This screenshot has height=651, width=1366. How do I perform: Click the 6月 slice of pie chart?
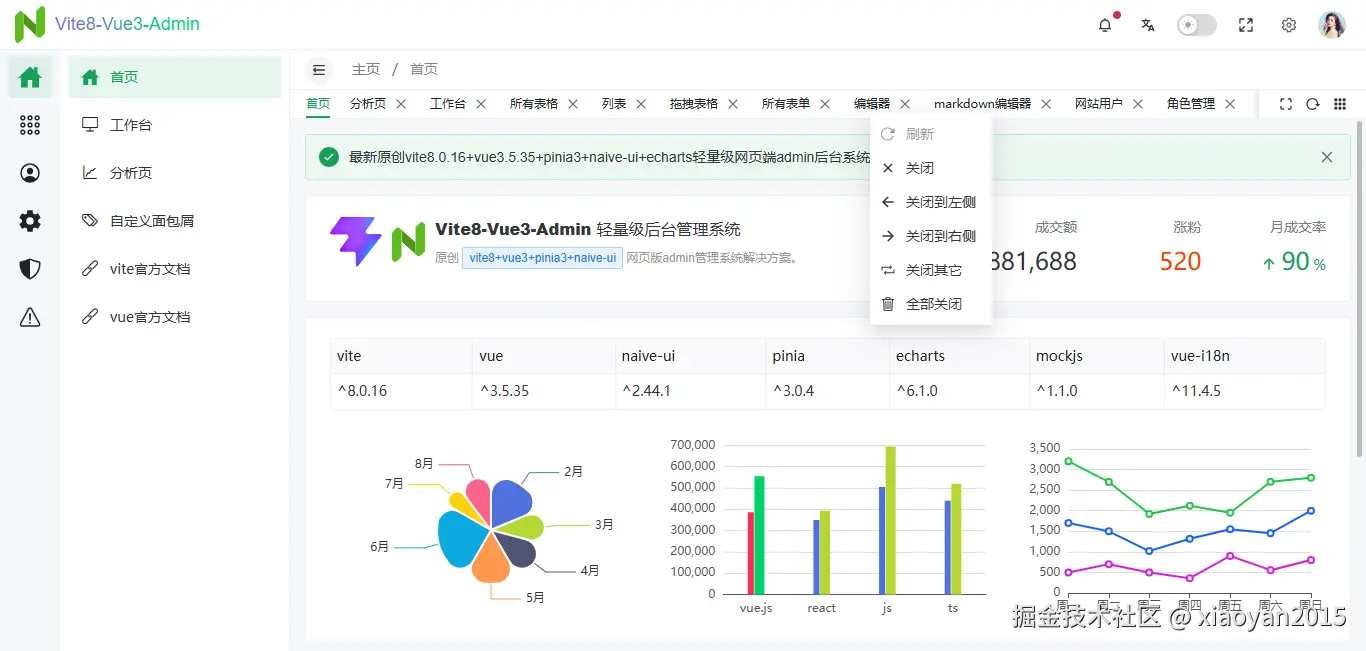(462, 540)
